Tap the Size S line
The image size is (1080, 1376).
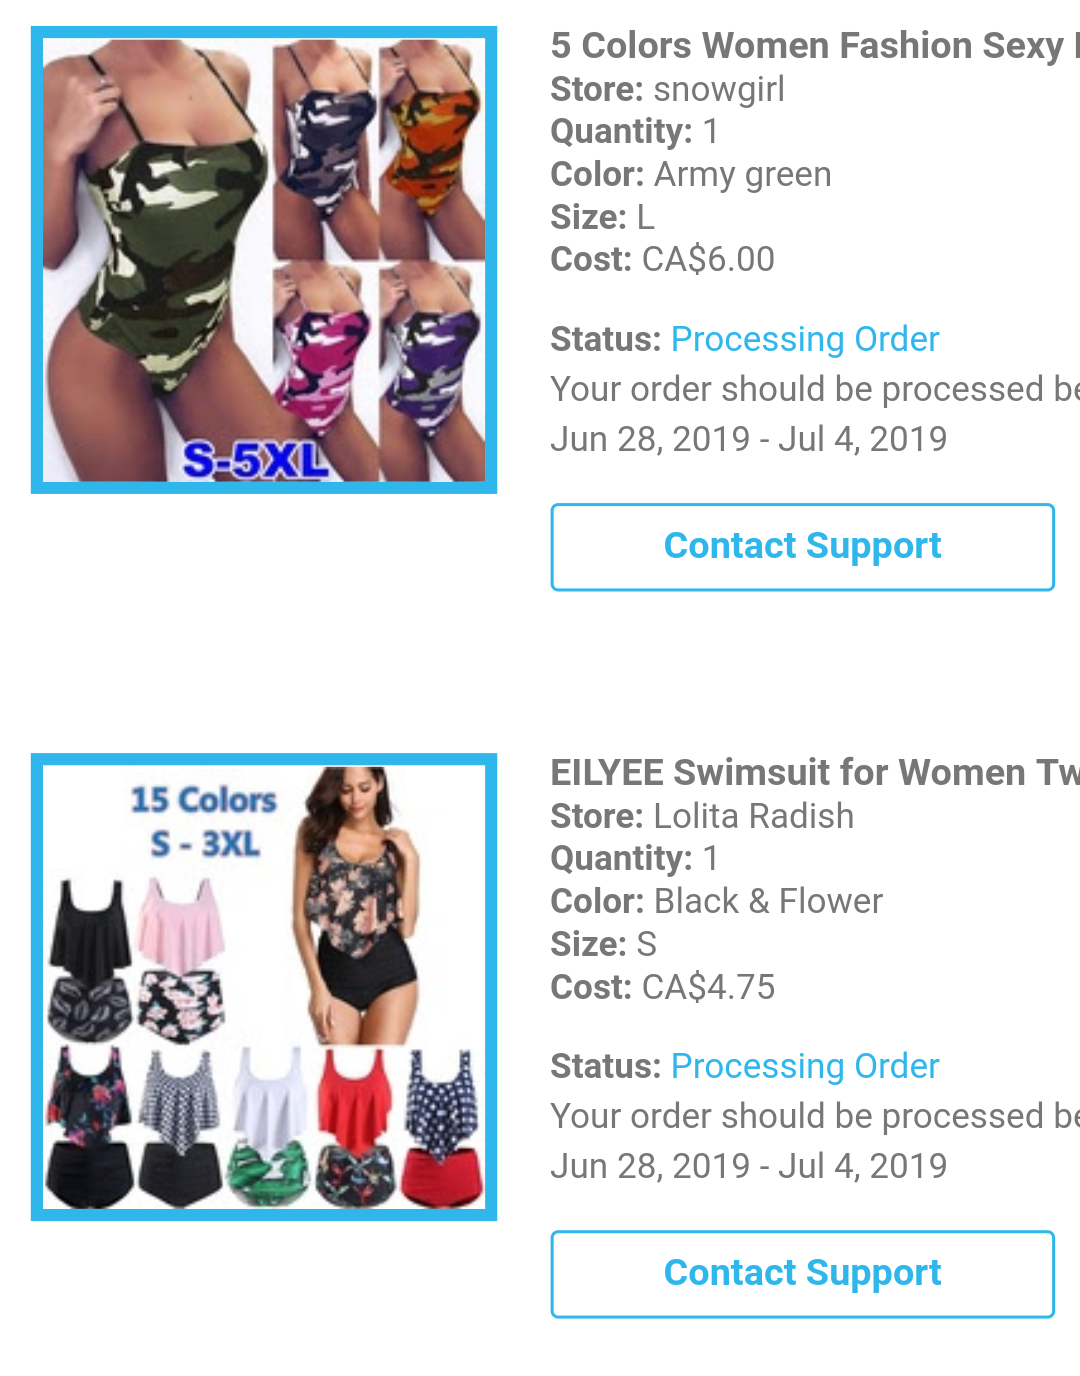tap(603, 944)
